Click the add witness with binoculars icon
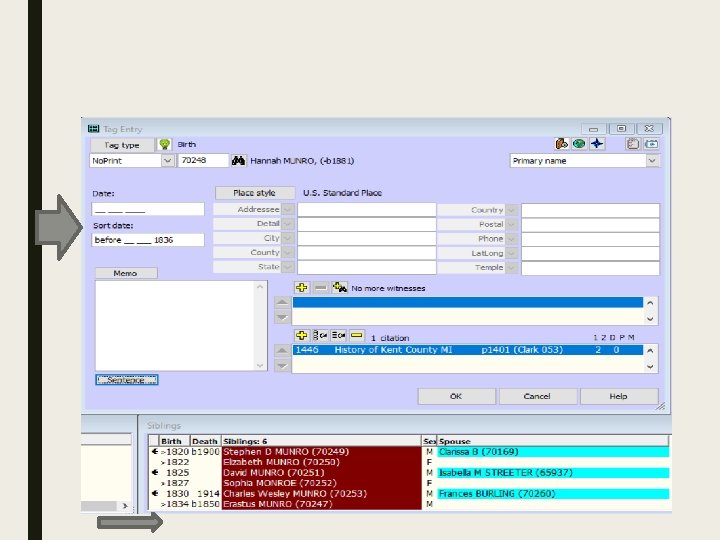Screen dimensions: 720x540 coord(339,288)
